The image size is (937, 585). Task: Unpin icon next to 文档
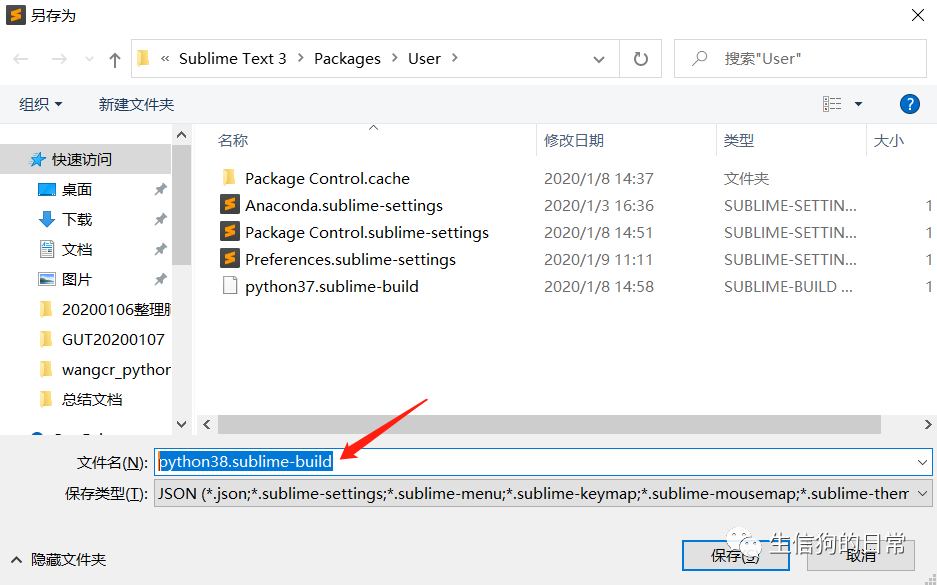[160, 249]
